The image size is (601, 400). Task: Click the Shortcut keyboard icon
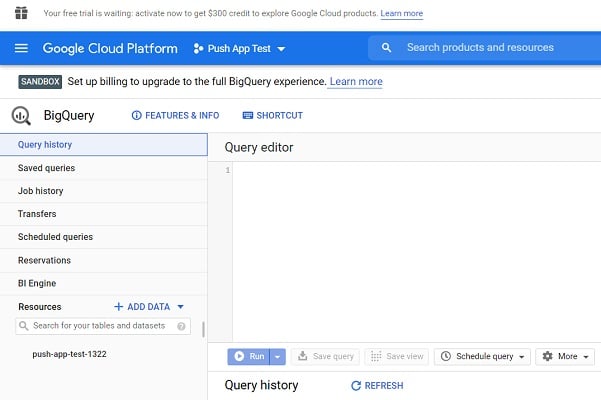(248, 115)
